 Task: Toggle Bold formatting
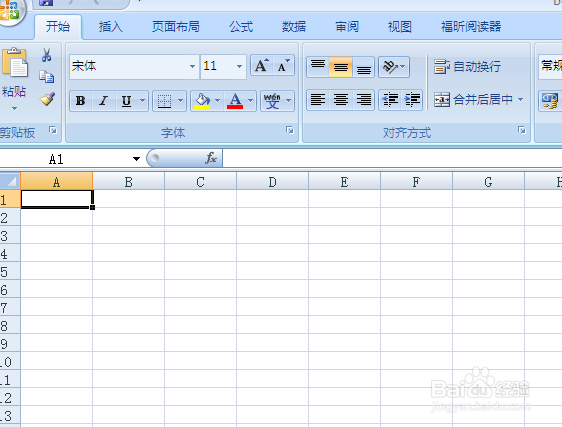(x=81, y=101)
